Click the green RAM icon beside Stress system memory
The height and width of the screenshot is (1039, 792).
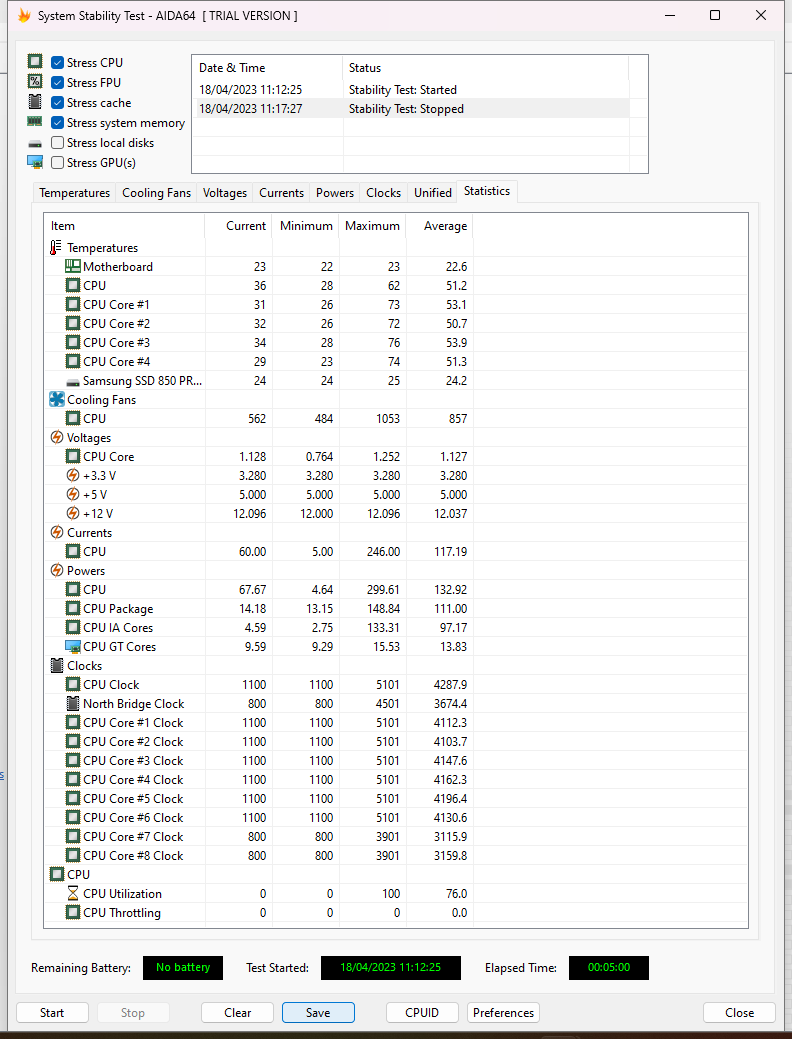tap(34, 122)
